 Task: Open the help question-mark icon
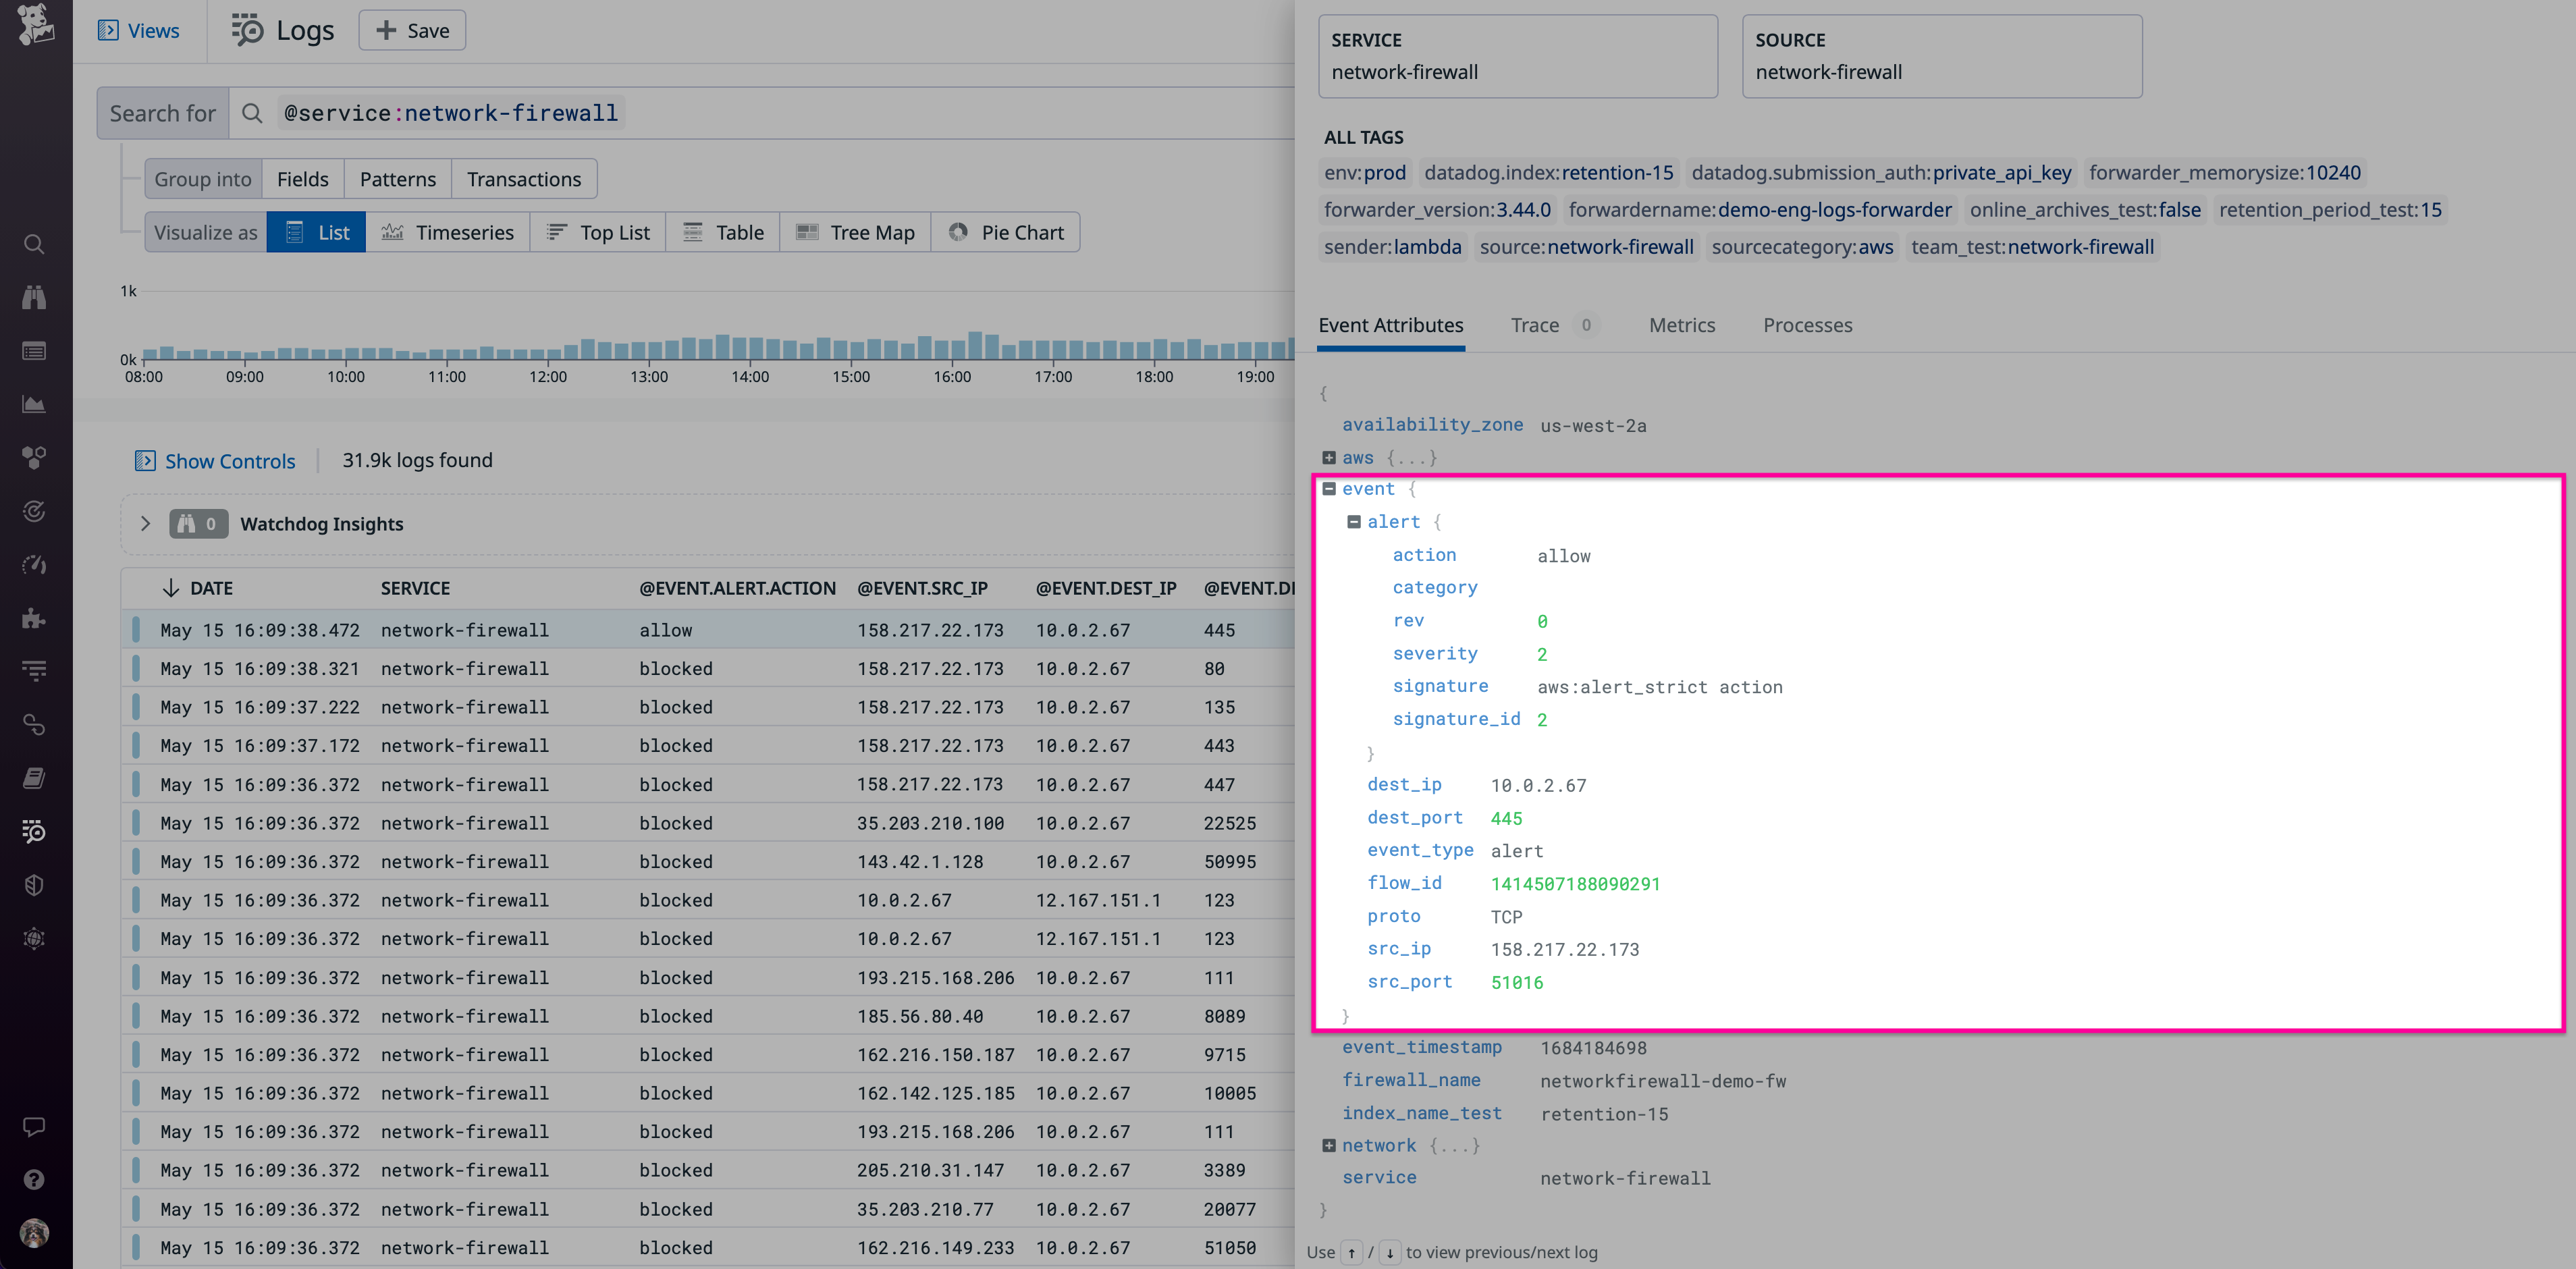tap(34, 1179)
